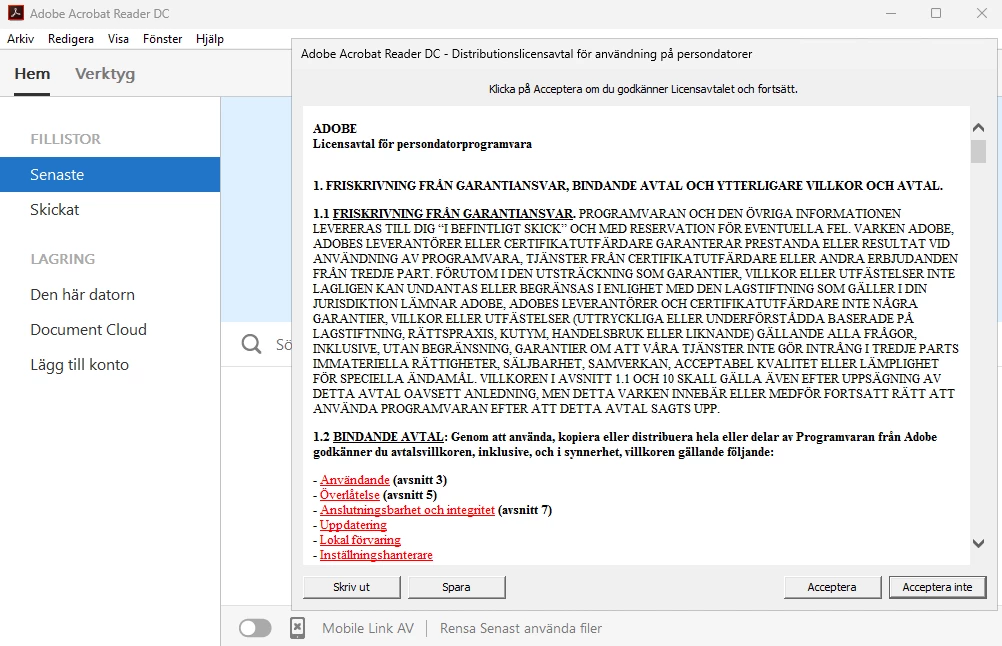
Task: Open the Inställningshanterare link
Action: [376, 555]
